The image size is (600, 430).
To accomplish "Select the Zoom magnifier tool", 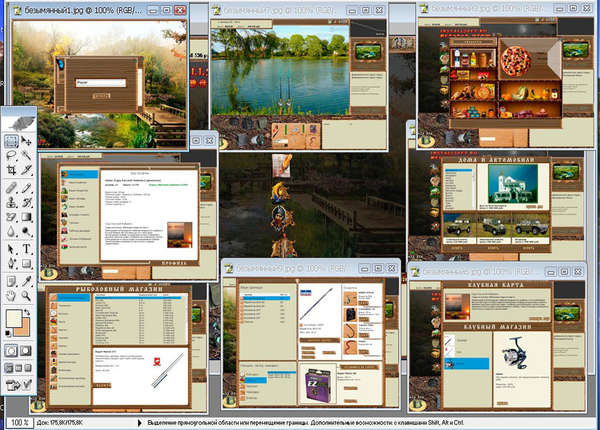I will 27,295.
